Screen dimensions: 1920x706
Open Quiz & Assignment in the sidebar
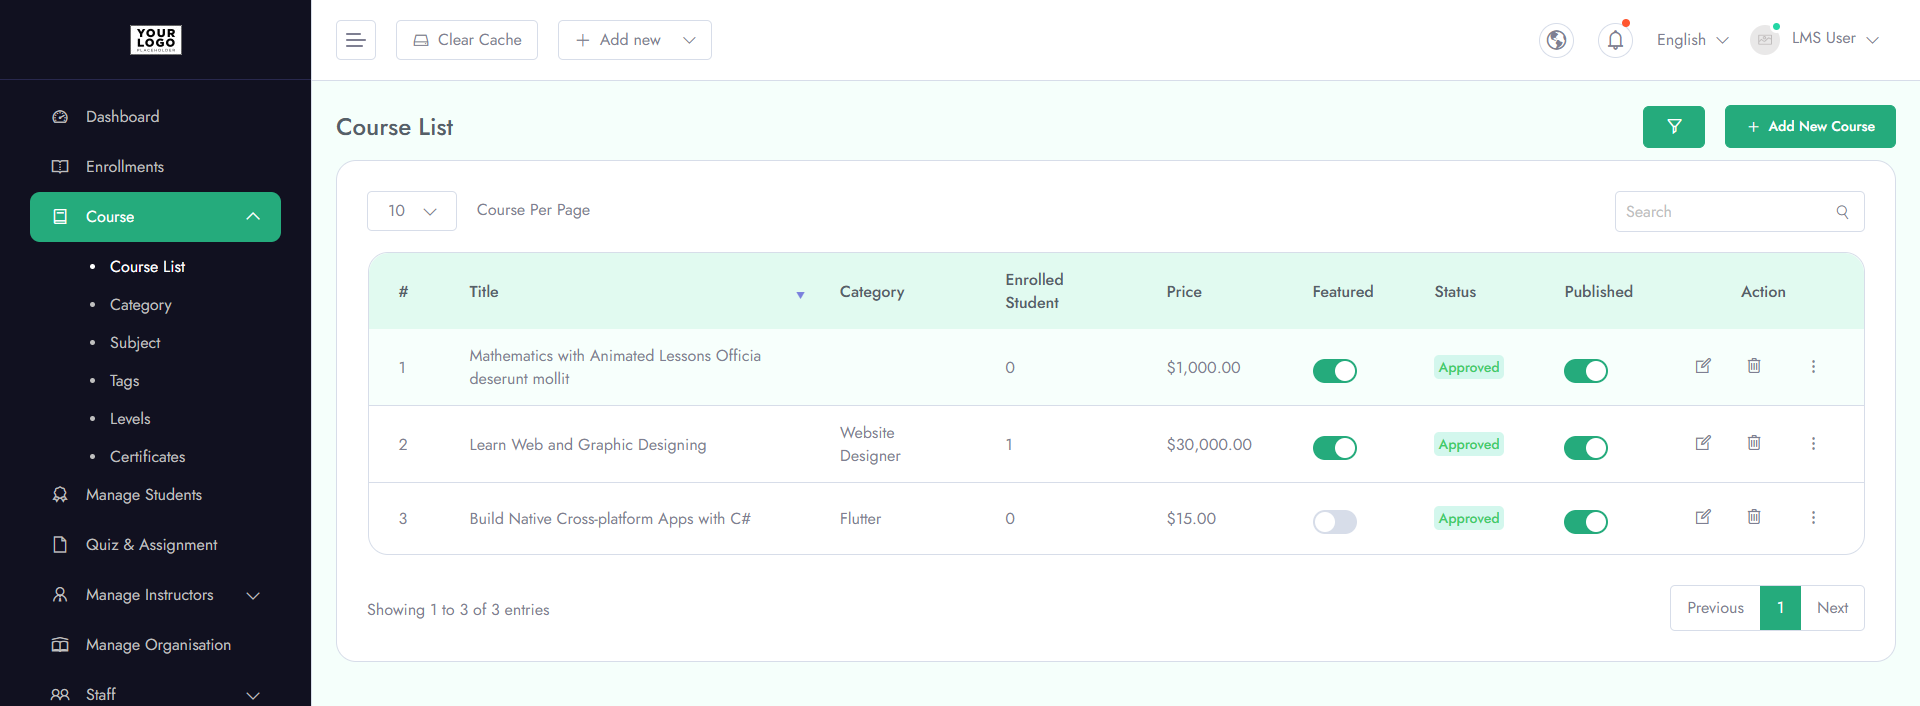[x=151, y=545]
